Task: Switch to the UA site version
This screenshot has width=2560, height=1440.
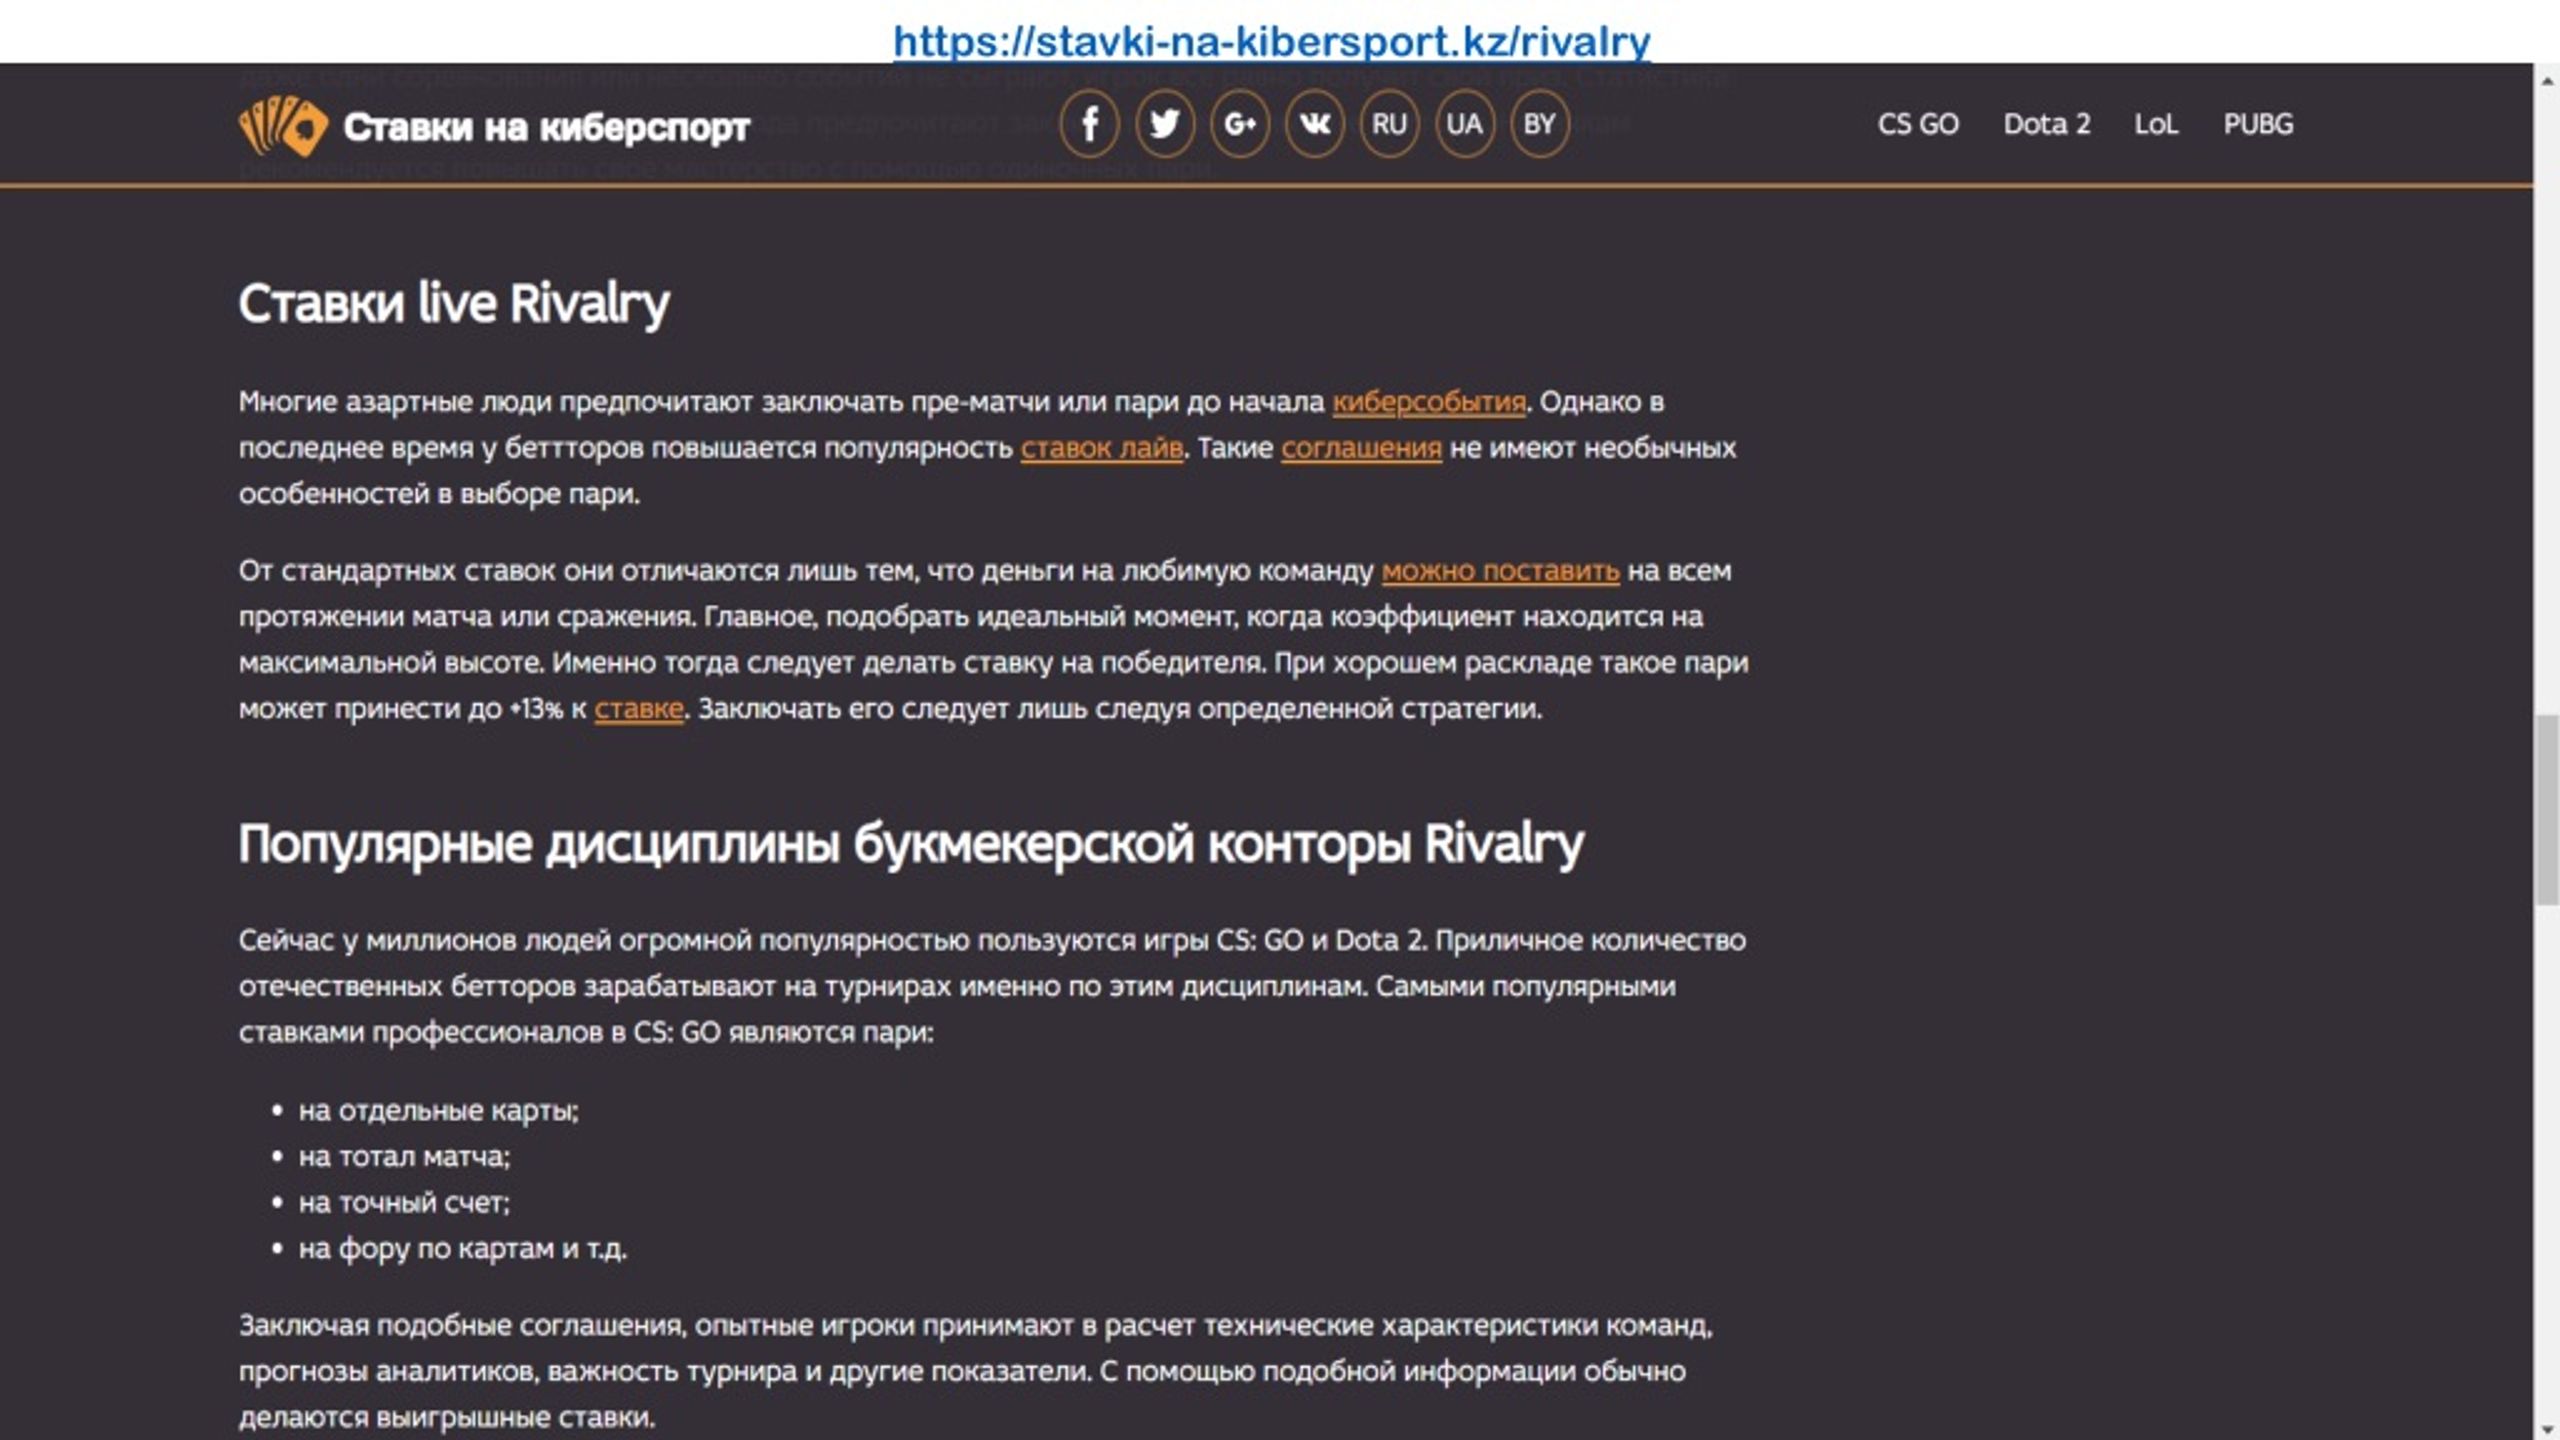Action: click(x=1464, y=124)
